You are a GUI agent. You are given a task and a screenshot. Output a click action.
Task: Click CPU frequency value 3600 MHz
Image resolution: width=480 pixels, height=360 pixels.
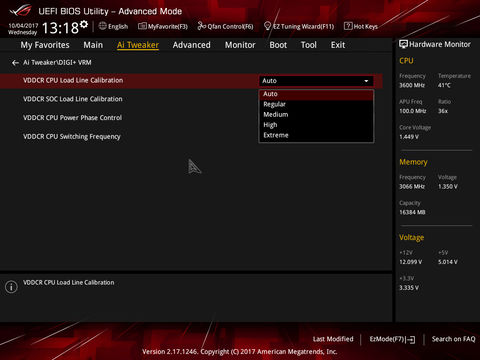coord(412,85)
